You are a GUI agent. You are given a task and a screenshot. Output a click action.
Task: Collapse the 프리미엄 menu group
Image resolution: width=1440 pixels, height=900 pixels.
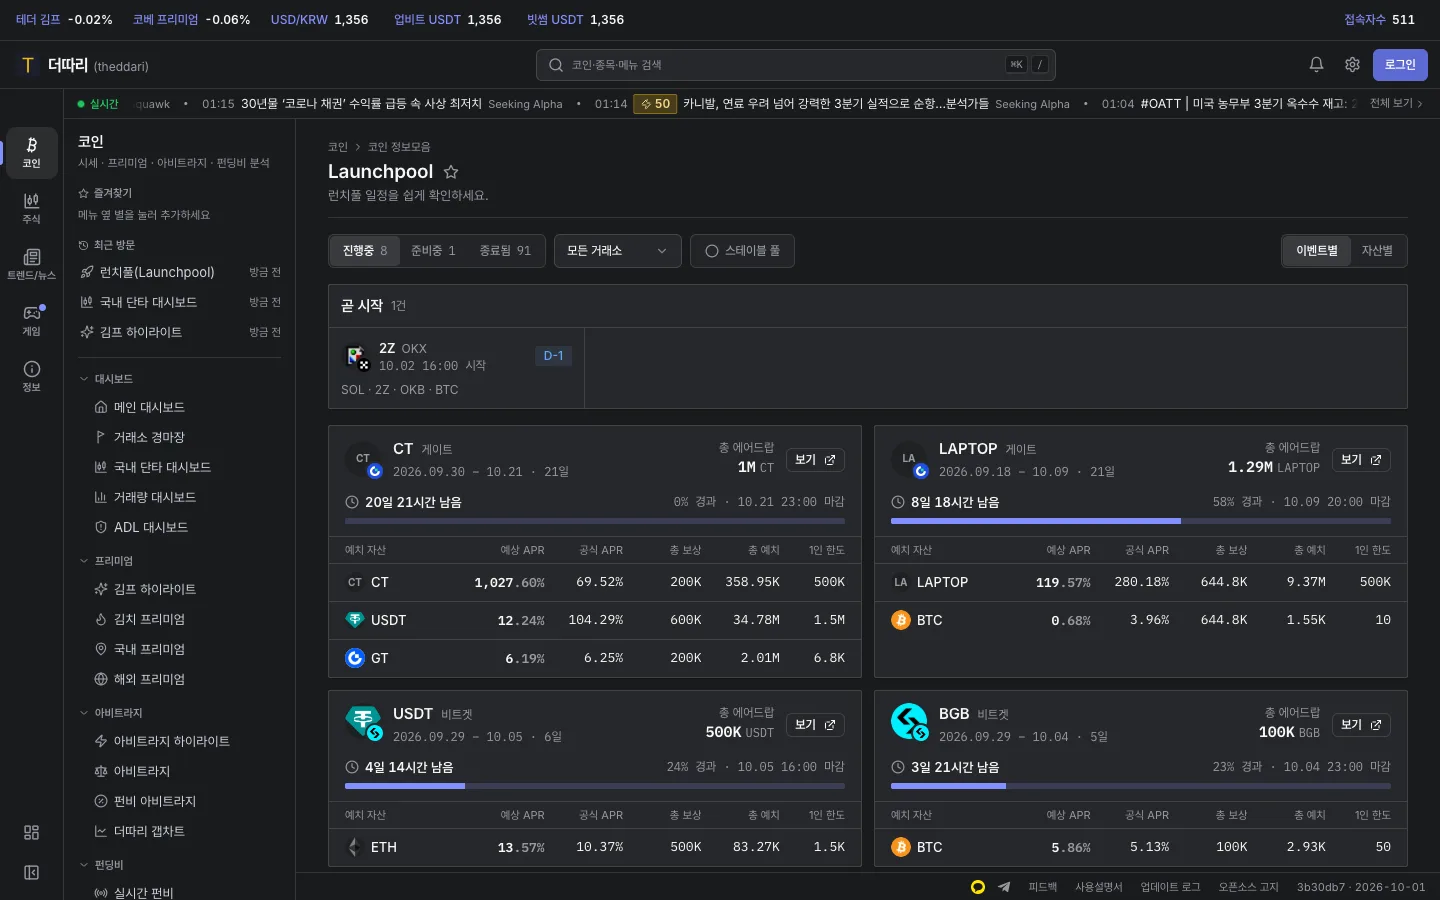tap(106, 561)
